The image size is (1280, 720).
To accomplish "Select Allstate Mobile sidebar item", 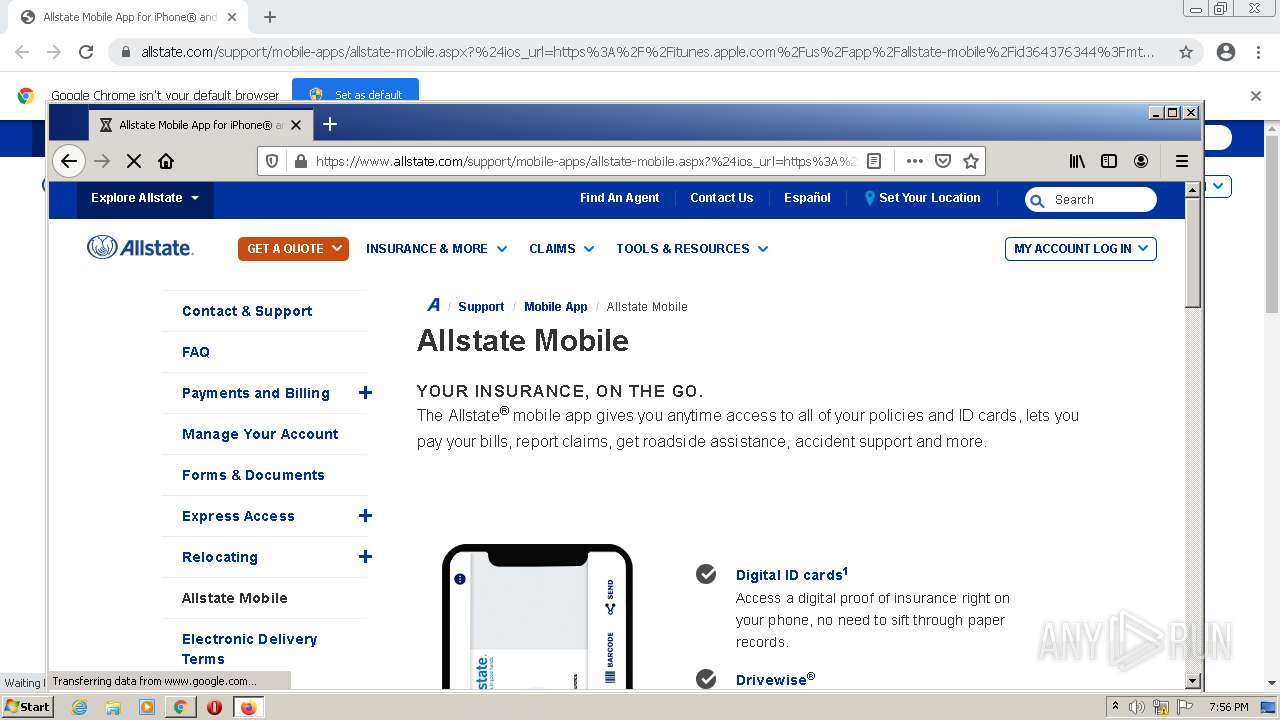I will click(234, 598).
